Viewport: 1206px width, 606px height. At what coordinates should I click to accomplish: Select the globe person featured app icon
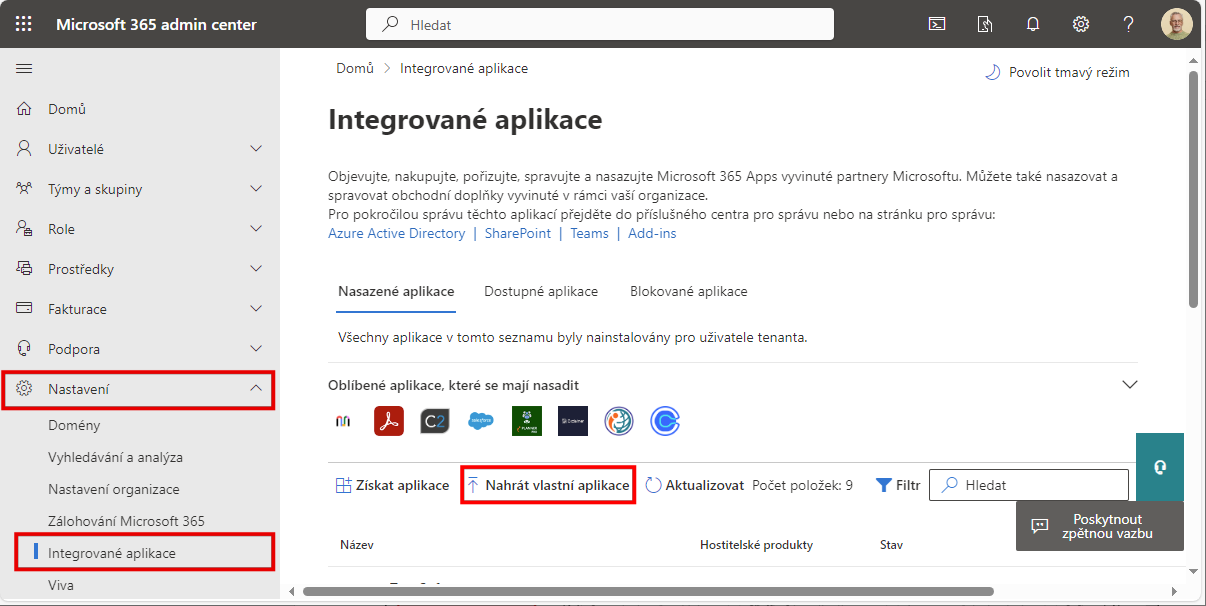tap(619, 421)
